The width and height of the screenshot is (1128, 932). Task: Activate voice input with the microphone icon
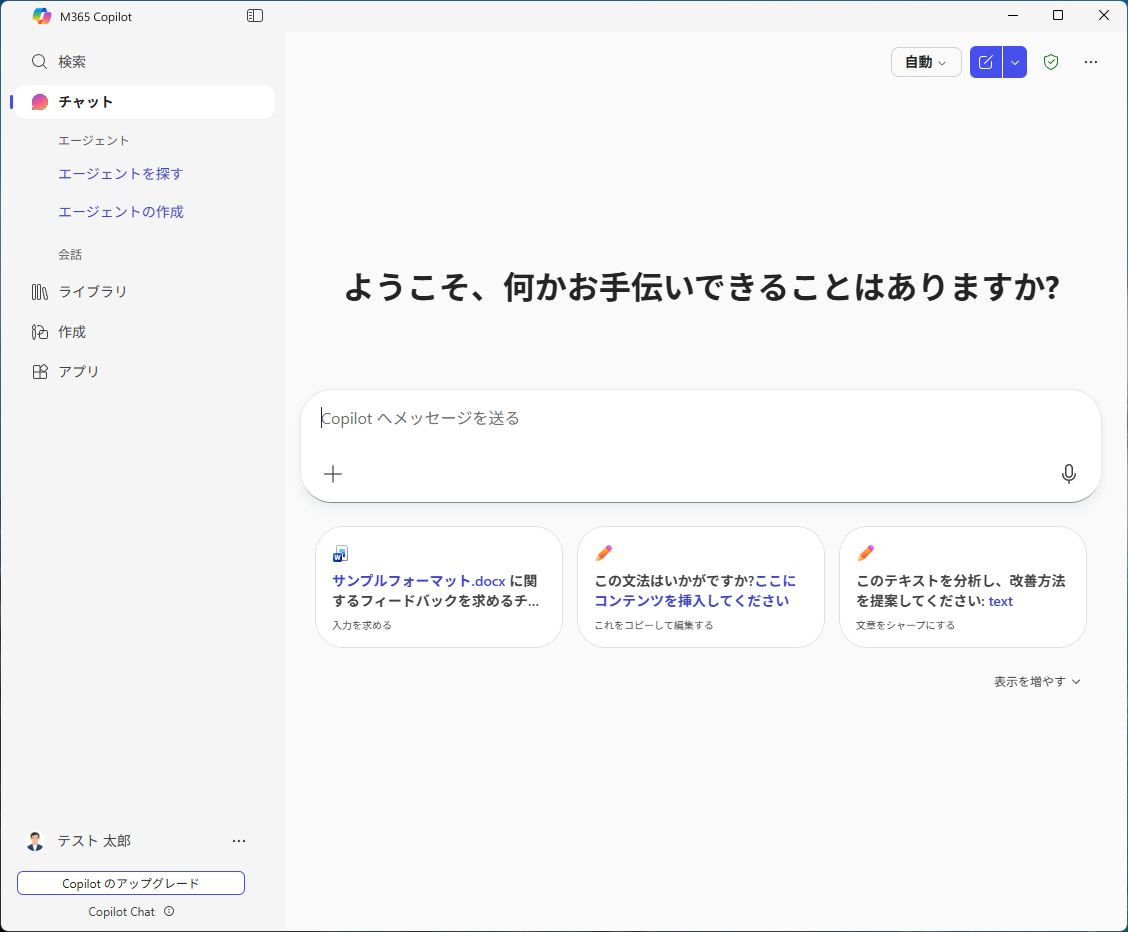click(x=1069, y=473)
